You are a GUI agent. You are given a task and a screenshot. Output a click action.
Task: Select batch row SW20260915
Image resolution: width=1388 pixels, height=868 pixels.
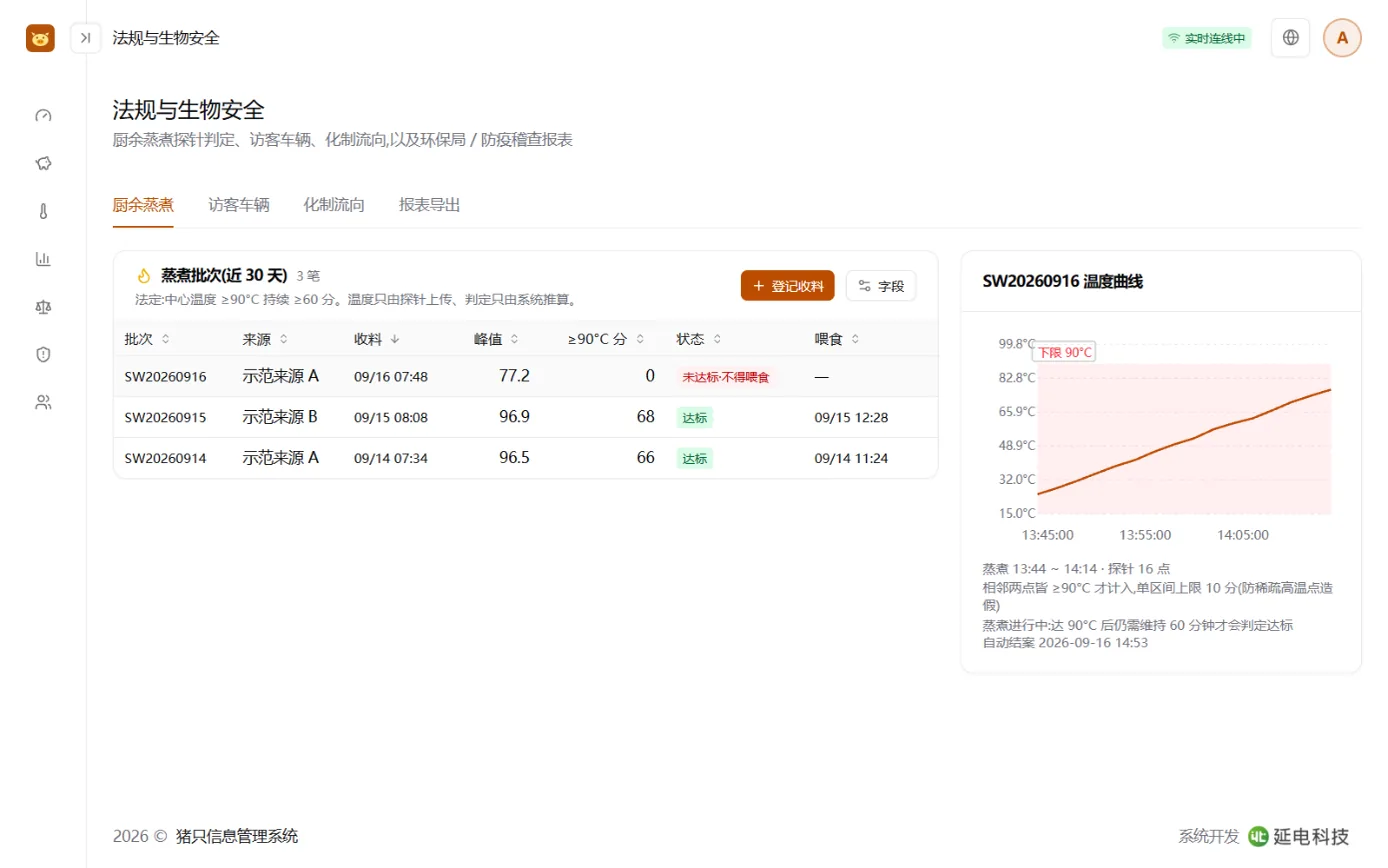(525, 417)
